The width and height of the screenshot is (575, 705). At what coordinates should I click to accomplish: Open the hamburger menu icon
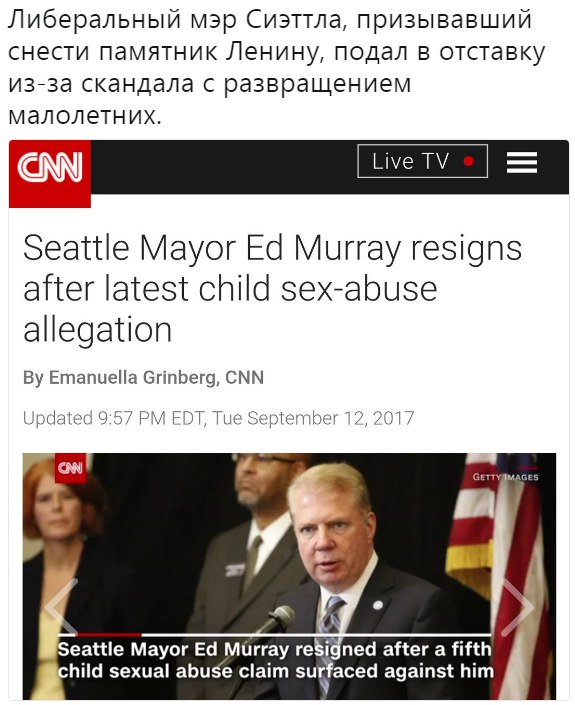pyautogui.click(x=522, y=162)
